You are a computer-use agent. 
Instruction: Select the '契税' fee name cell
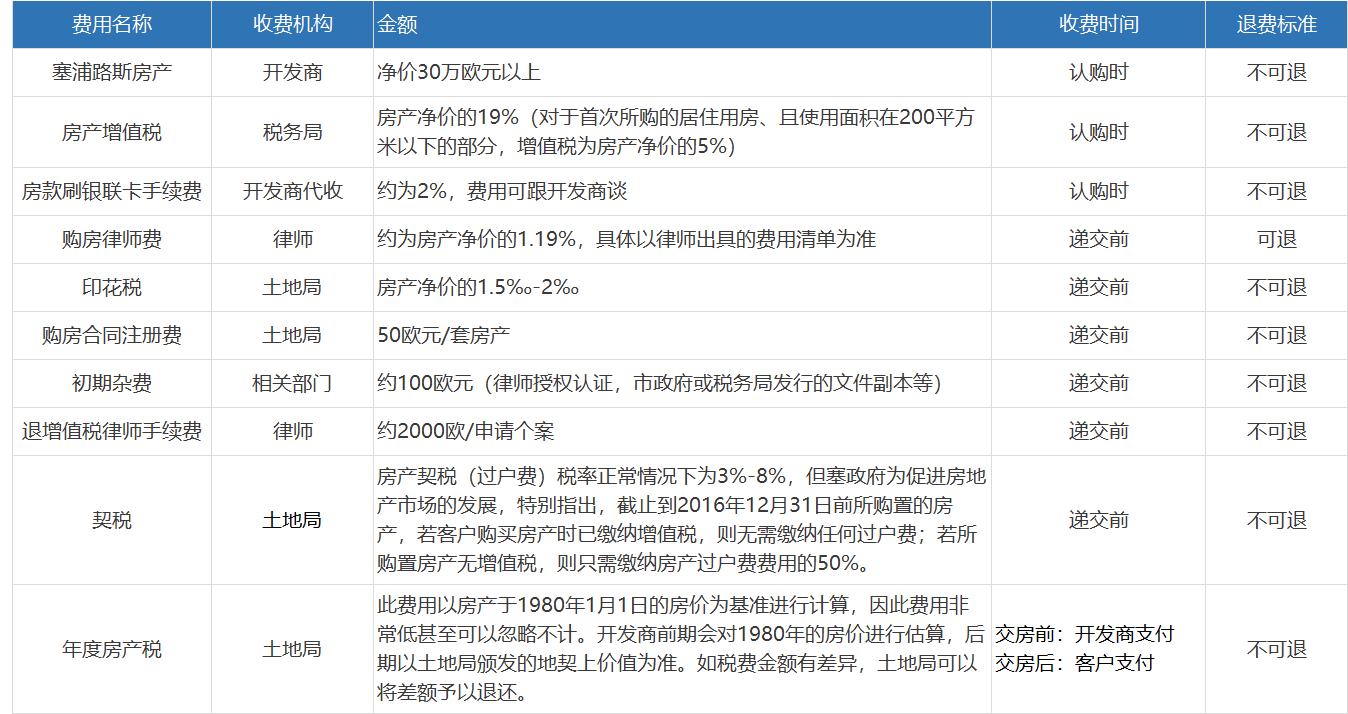point(112,520)
